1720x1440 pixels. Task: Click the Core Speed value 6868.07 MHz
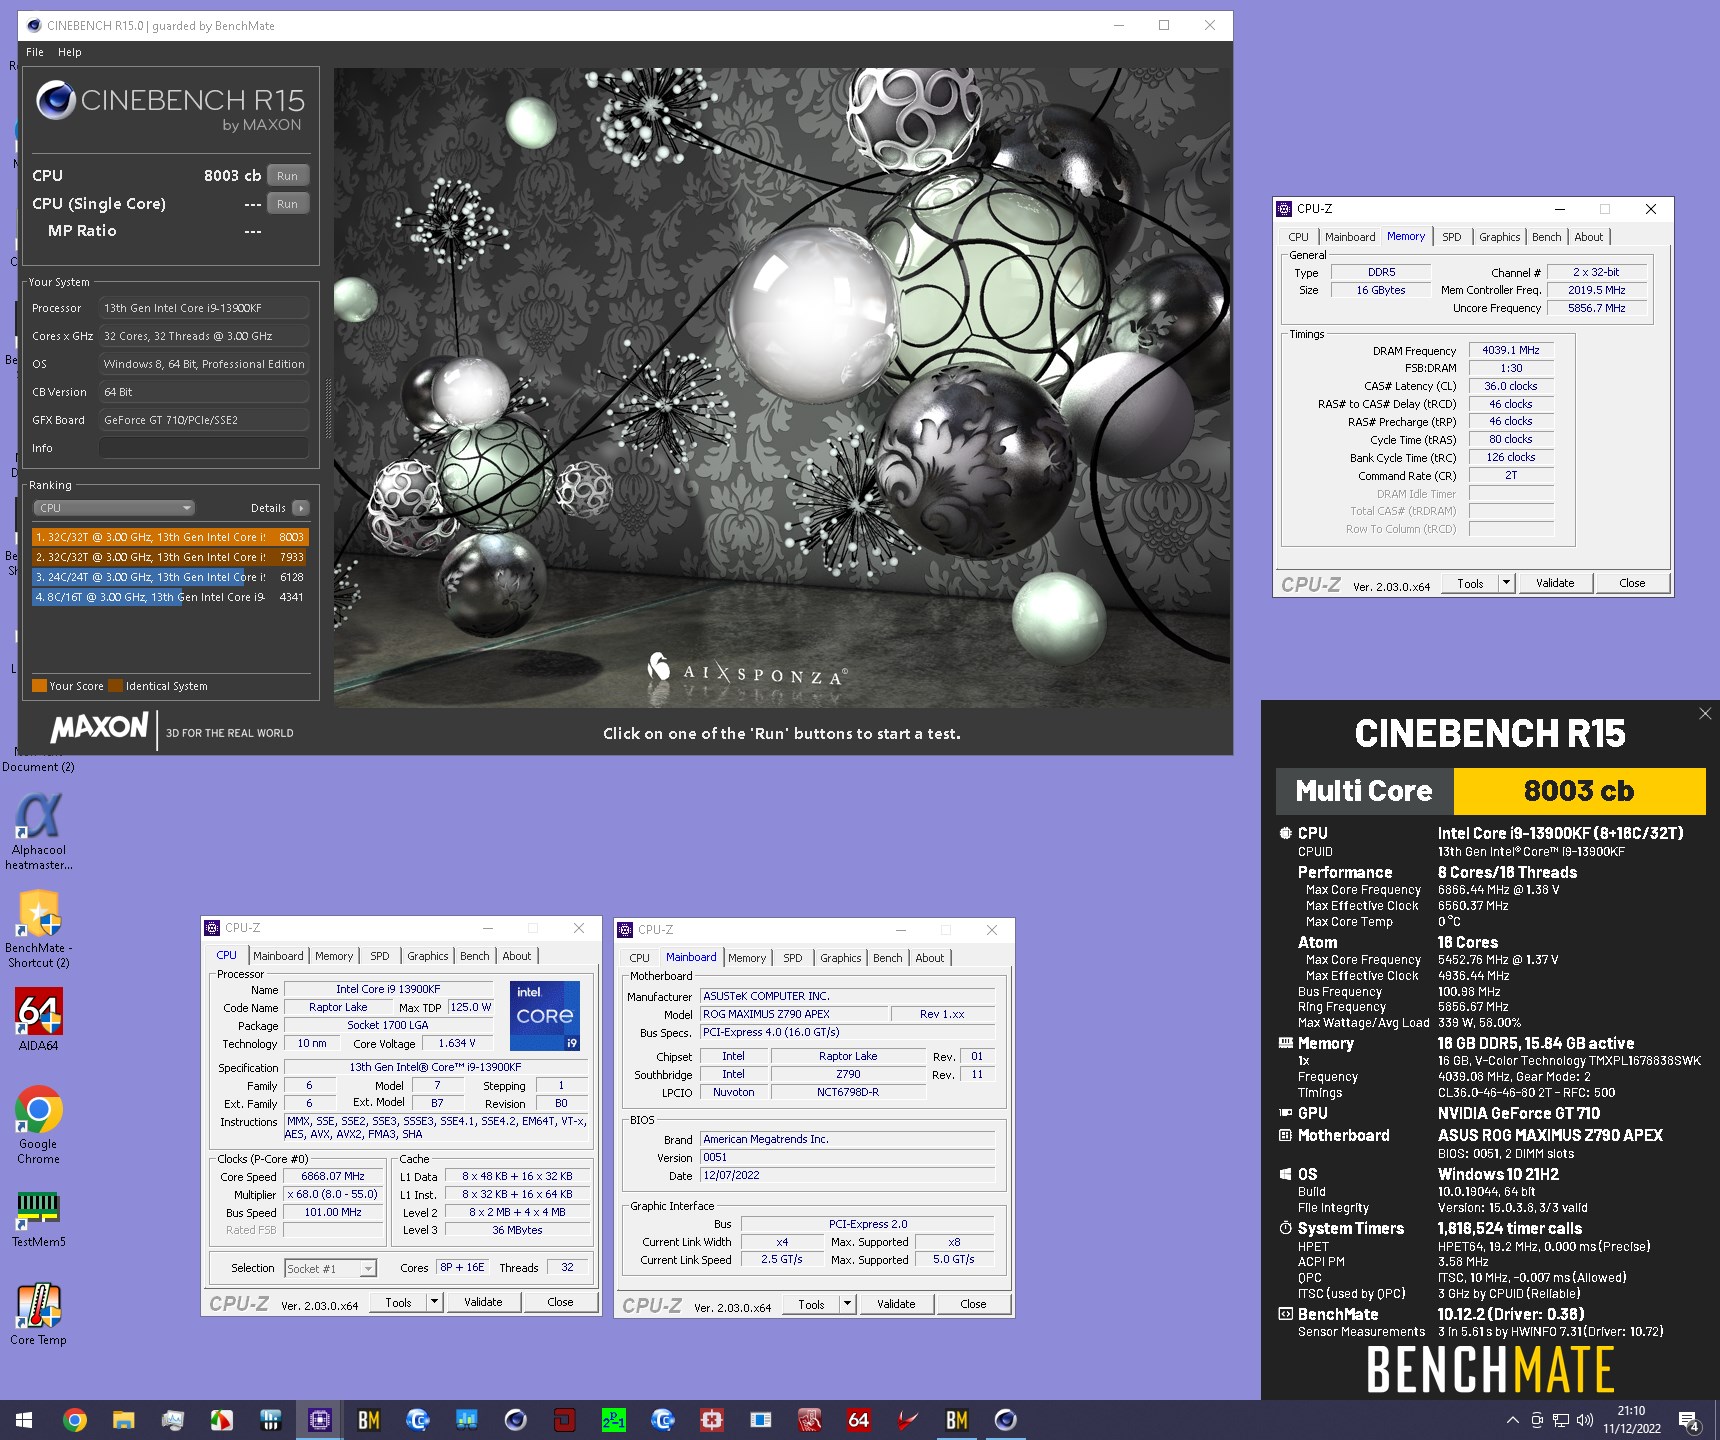(x=332, y=1176)
